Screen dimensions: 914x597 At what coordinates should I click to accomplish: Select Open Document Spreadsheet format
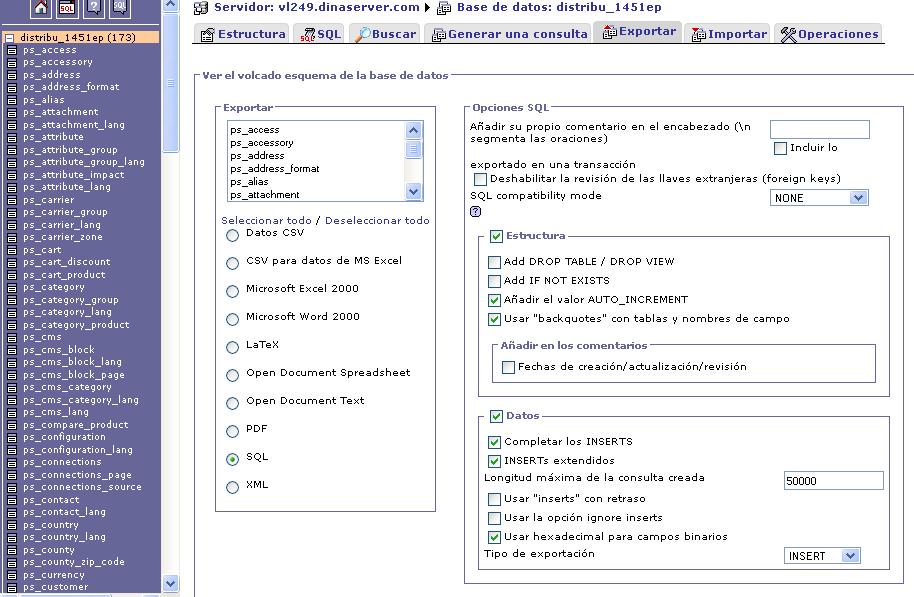click(233, 375)
